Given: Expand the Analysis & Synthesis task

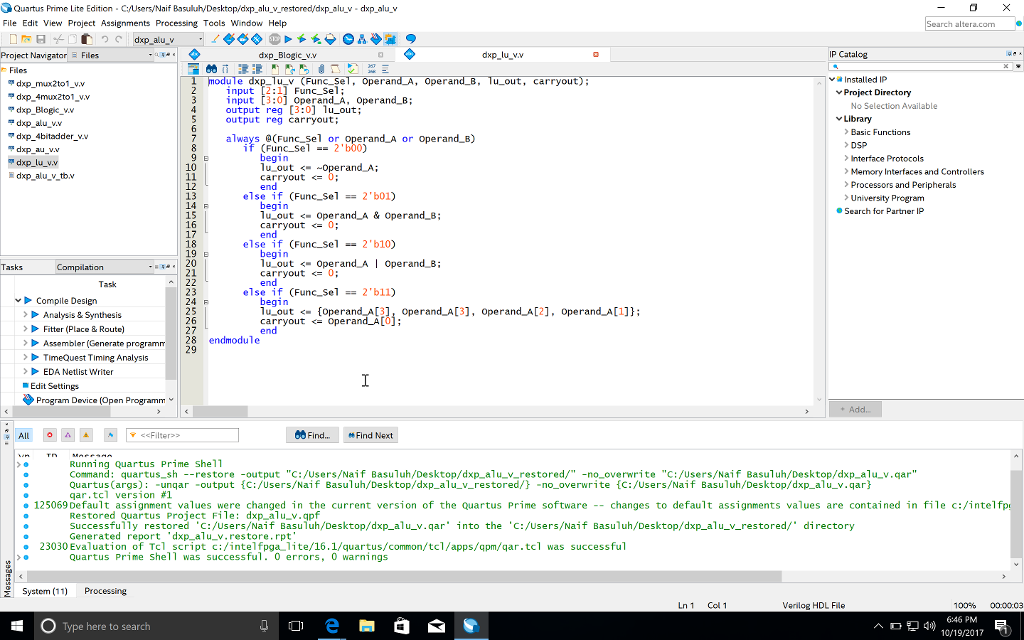Looking at the screenshot, I should [25, 315].
